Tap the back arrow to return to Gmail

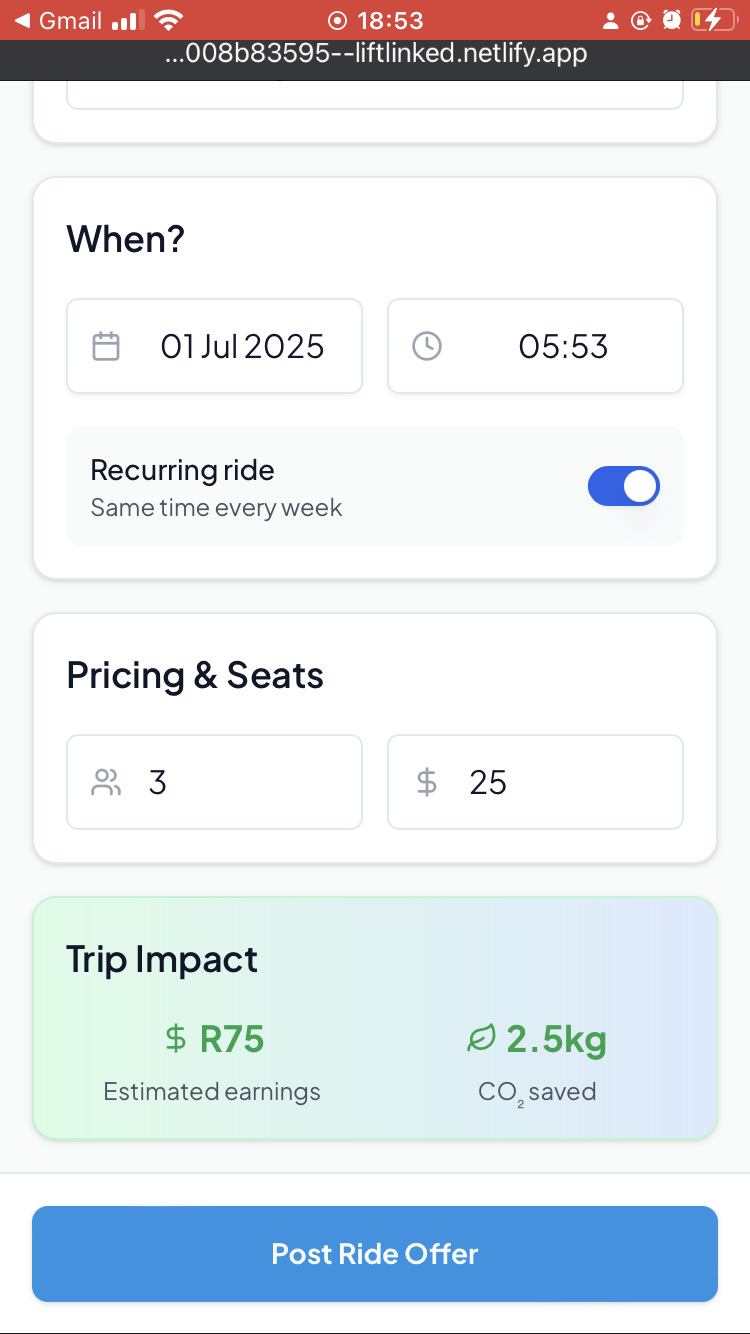(22, 20)
